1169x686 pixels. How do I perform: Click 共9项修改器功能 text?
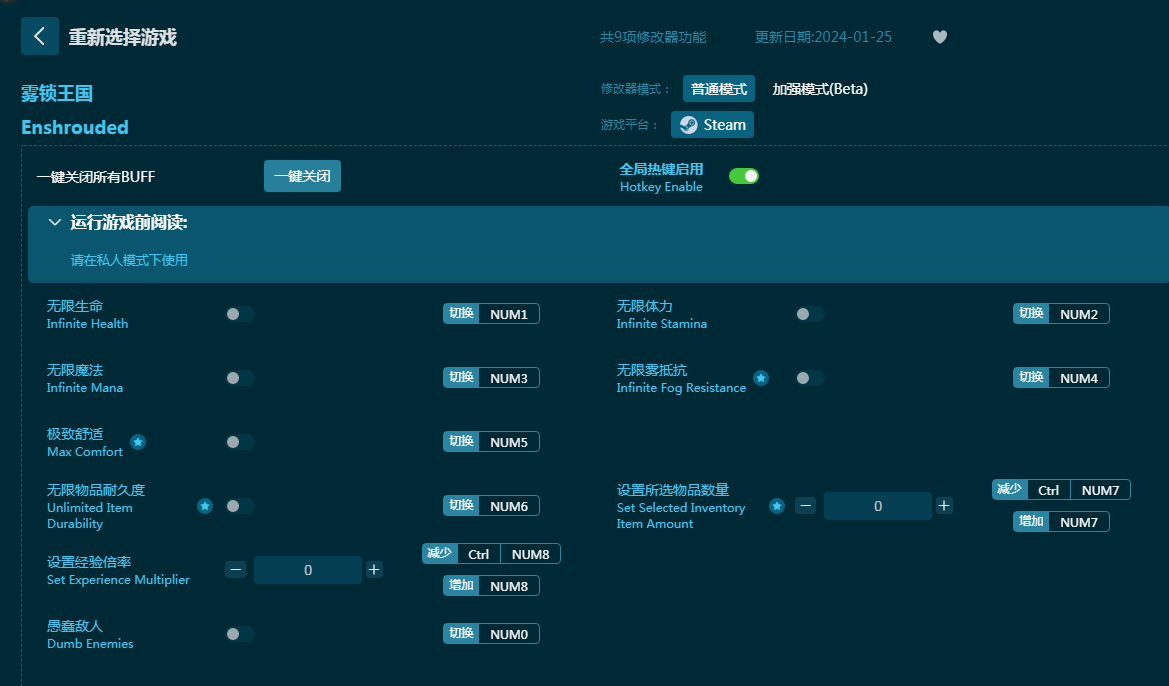pos(653,37)
